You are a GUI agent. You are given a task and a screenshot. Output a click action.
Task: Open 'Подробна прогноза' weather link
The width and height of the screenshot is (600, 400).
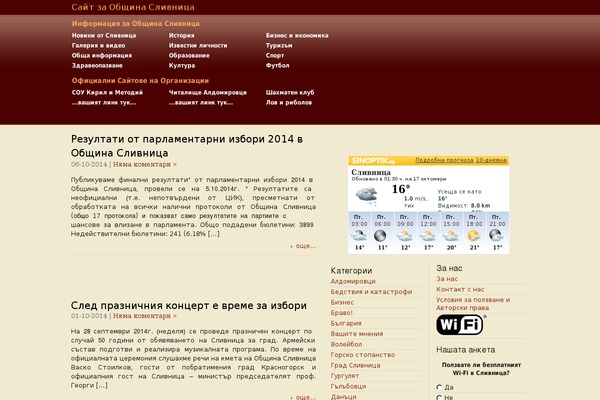444,160
